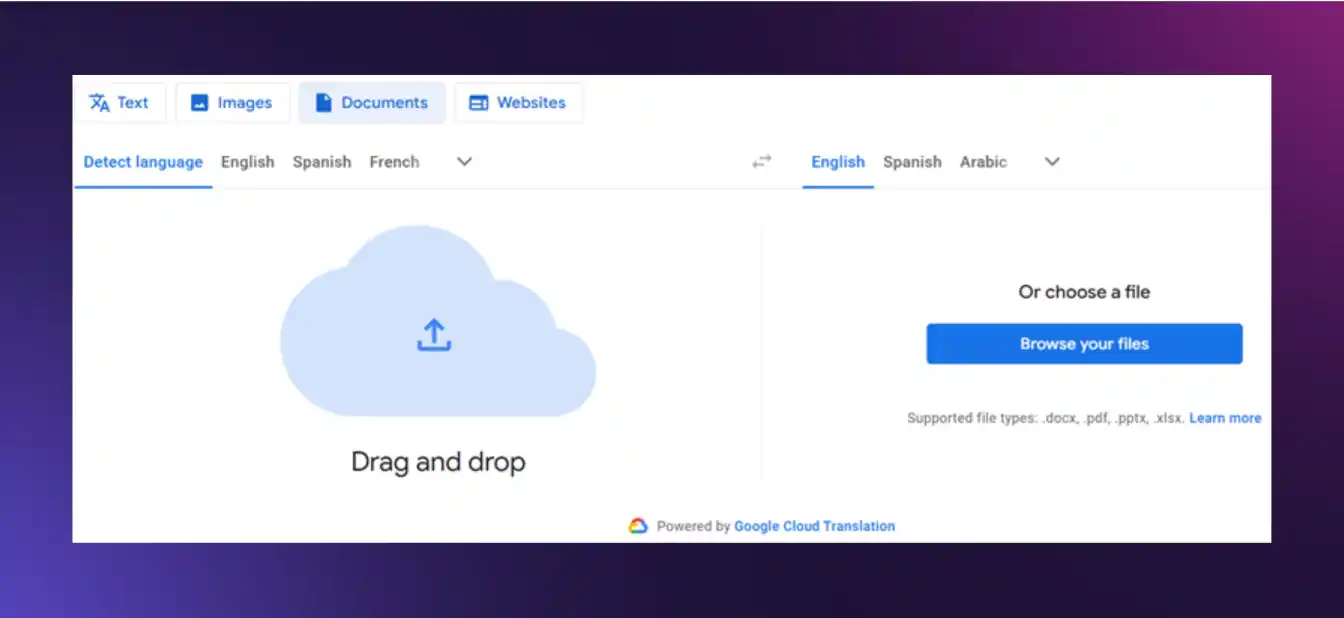This screenshot has width=1344, height=618.
Task: Click the Google Cloud logo icon
Action: [x=638, y=526]
